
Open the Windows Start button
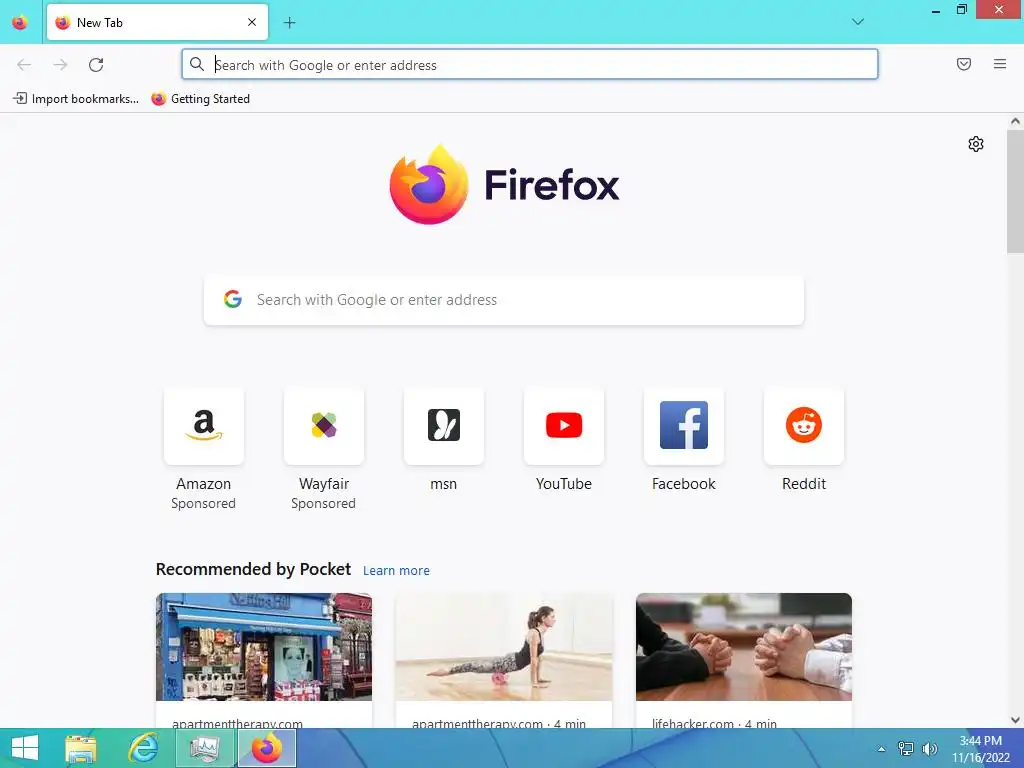point(25,748)
